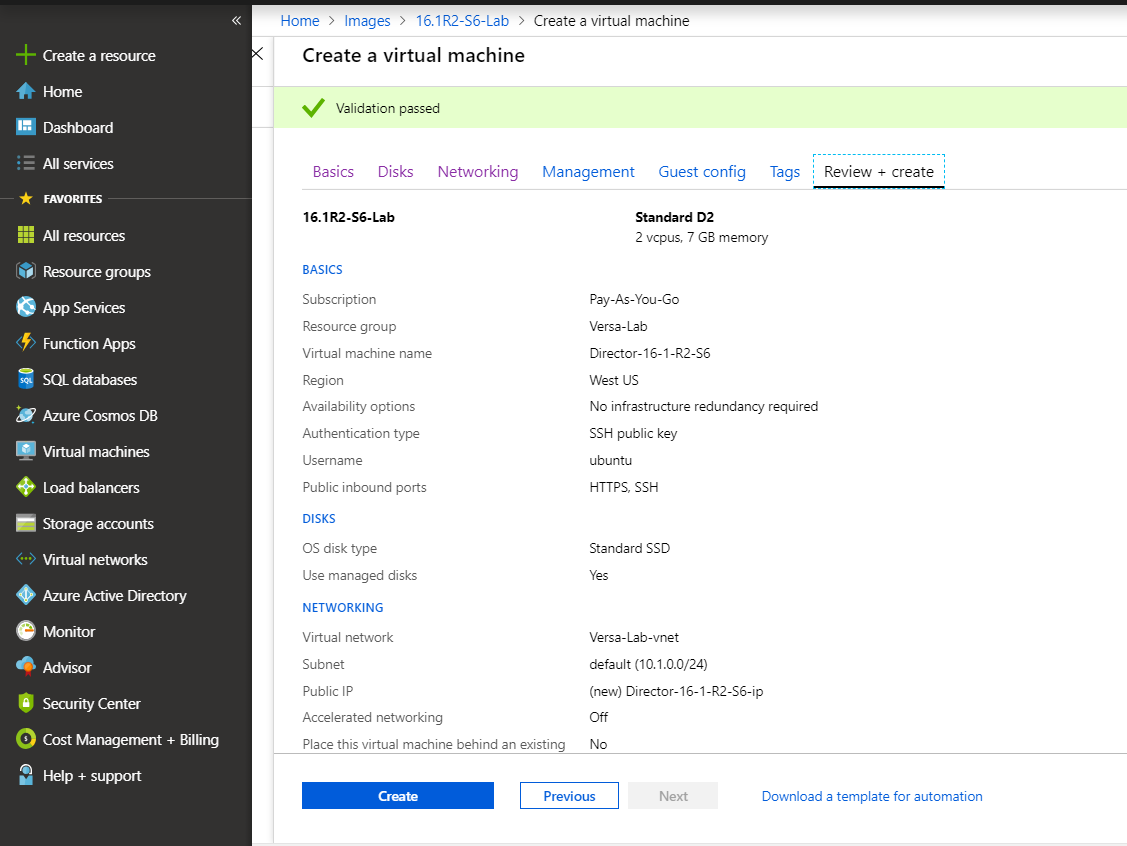Viewport: 1127px width, 846px height.
Task: Click Download a template for automation link
Action: tap(872, 796)
